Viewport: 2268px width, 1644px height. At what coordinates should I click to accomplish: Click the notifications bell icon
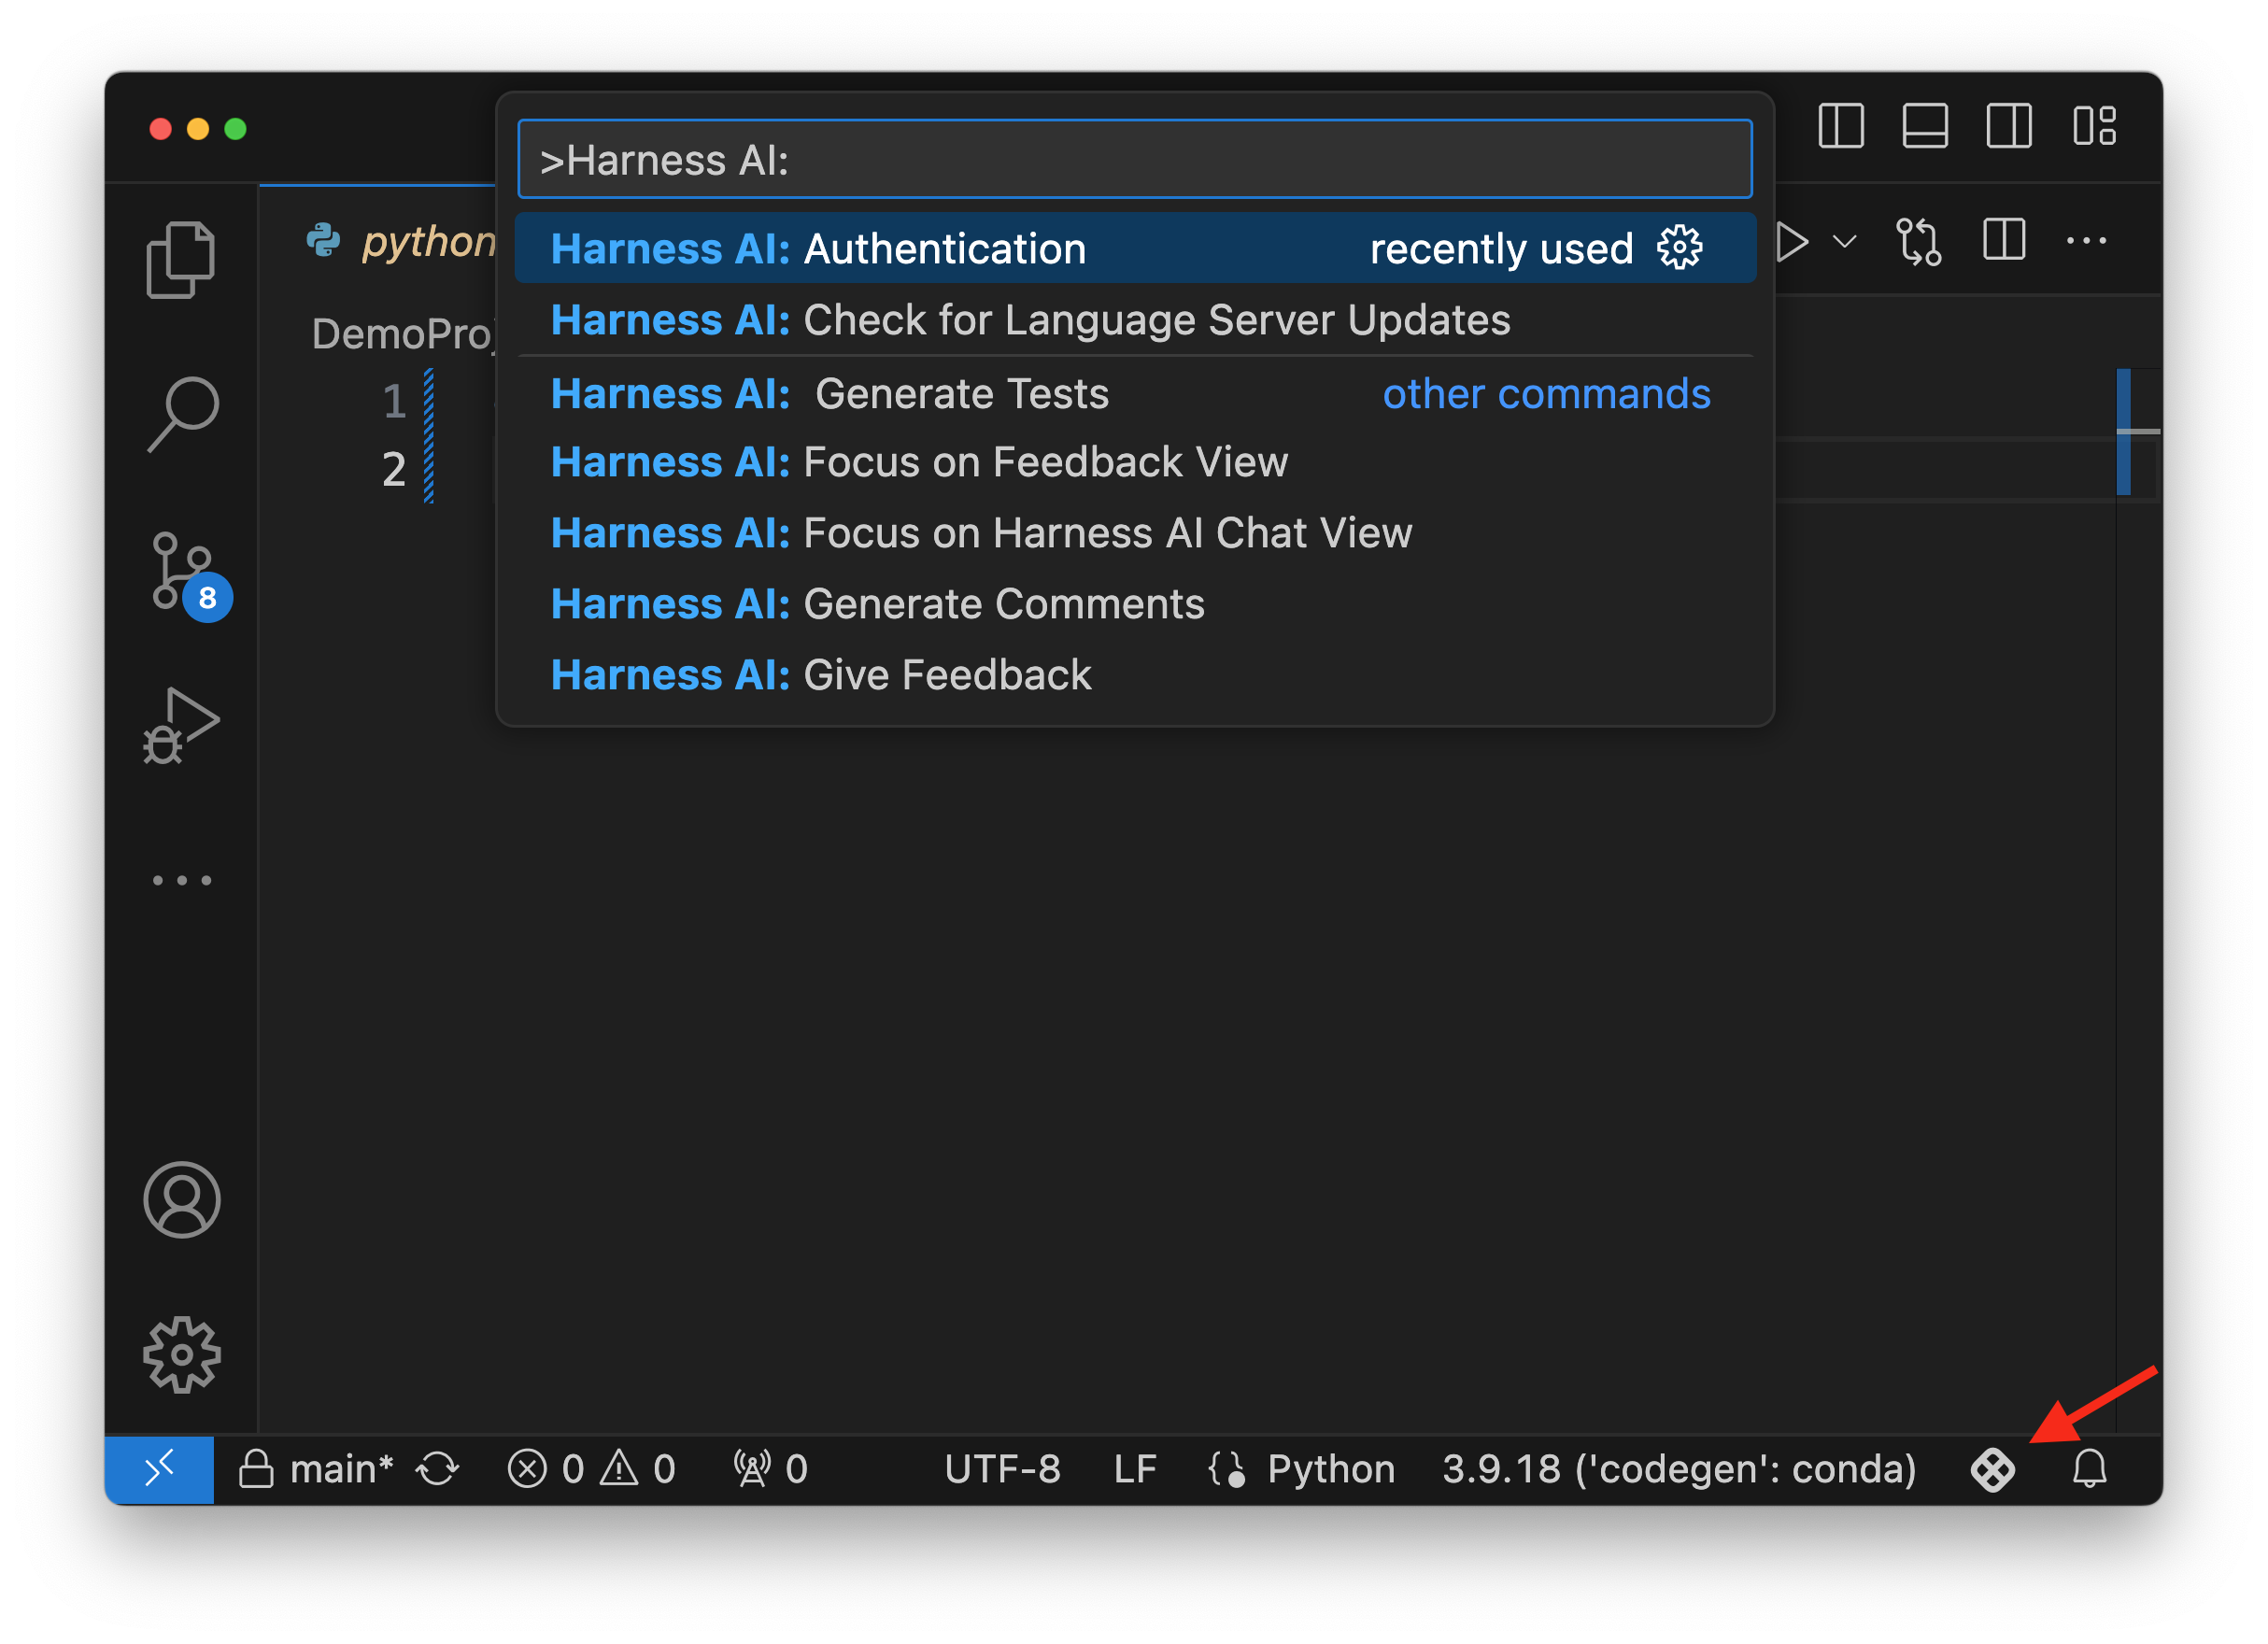pyautogui.click(x=2089, y=1468)
